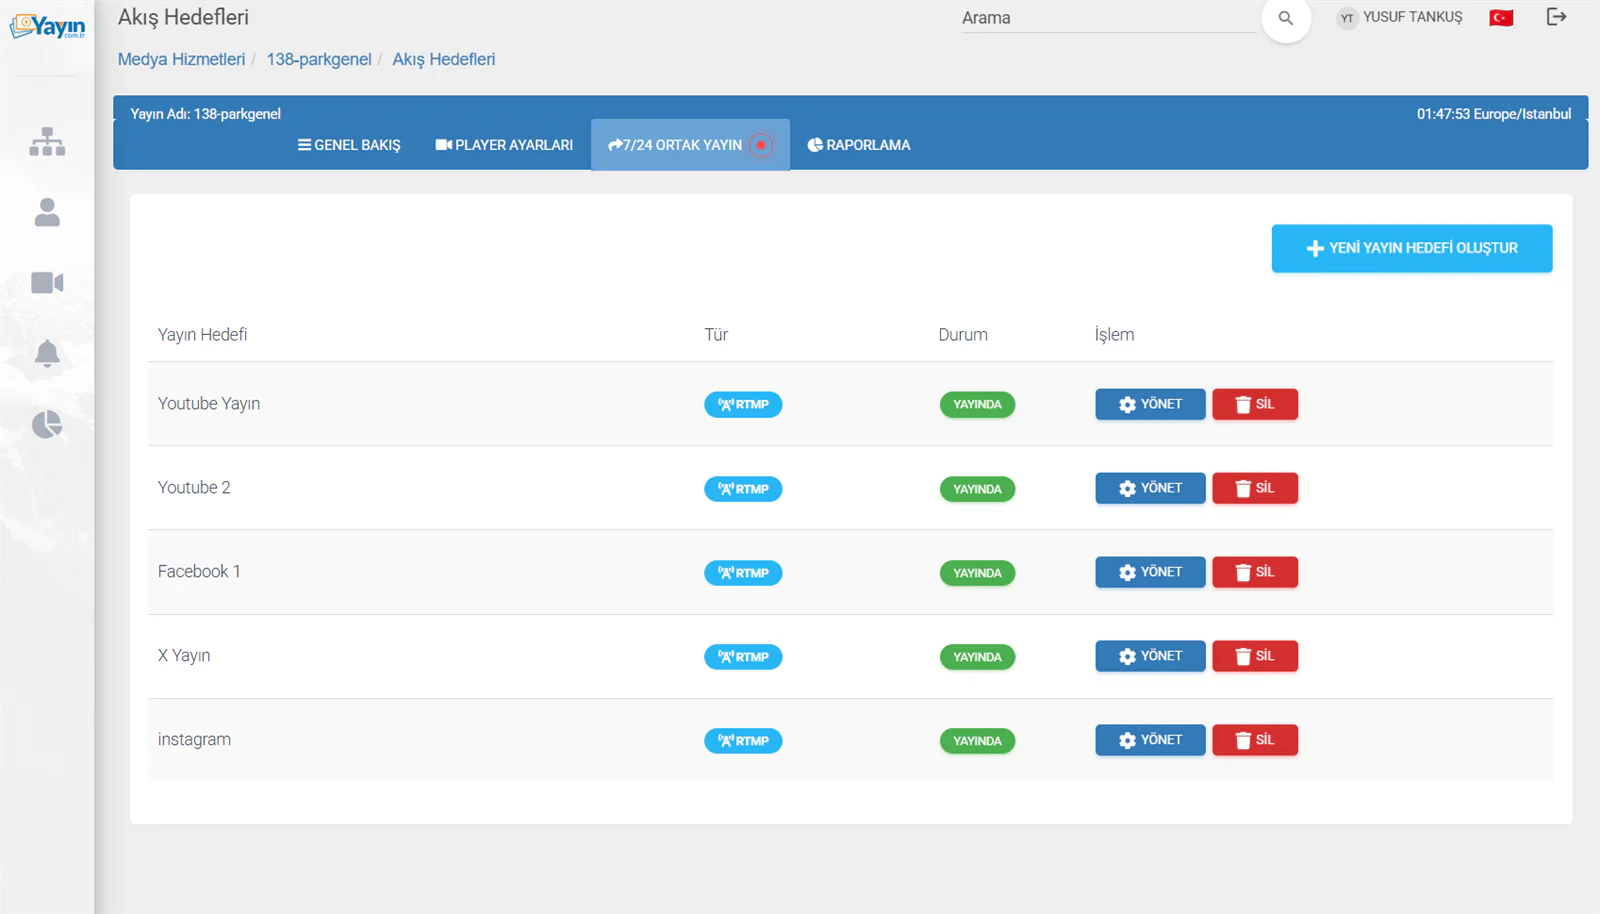Change language with Turkish flag icon
Image resolution: width=1600 pixels, height=914 pixels.
coord(1501,18)
